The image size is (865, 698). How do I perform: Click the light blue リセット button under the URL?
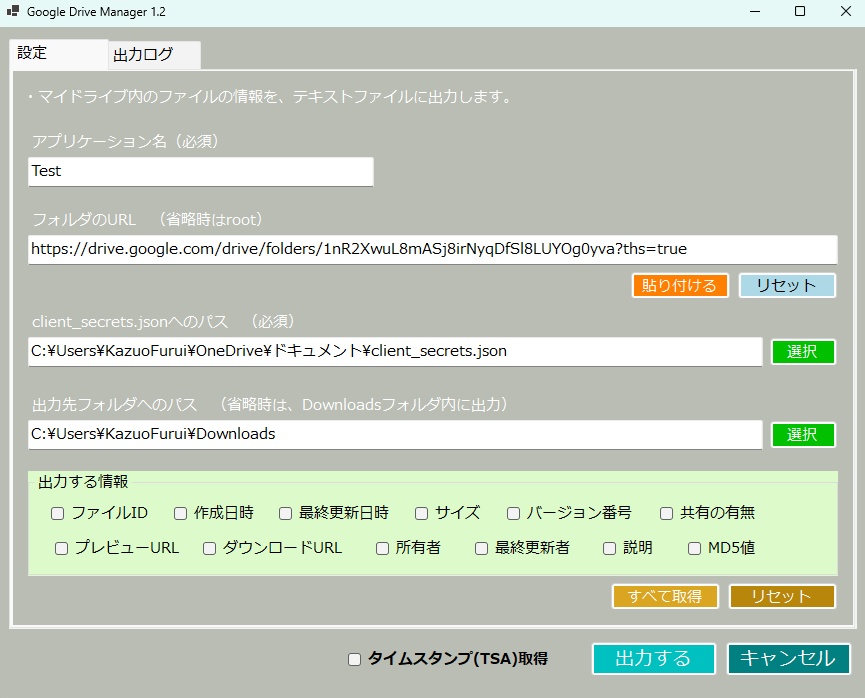coord(787,285)
